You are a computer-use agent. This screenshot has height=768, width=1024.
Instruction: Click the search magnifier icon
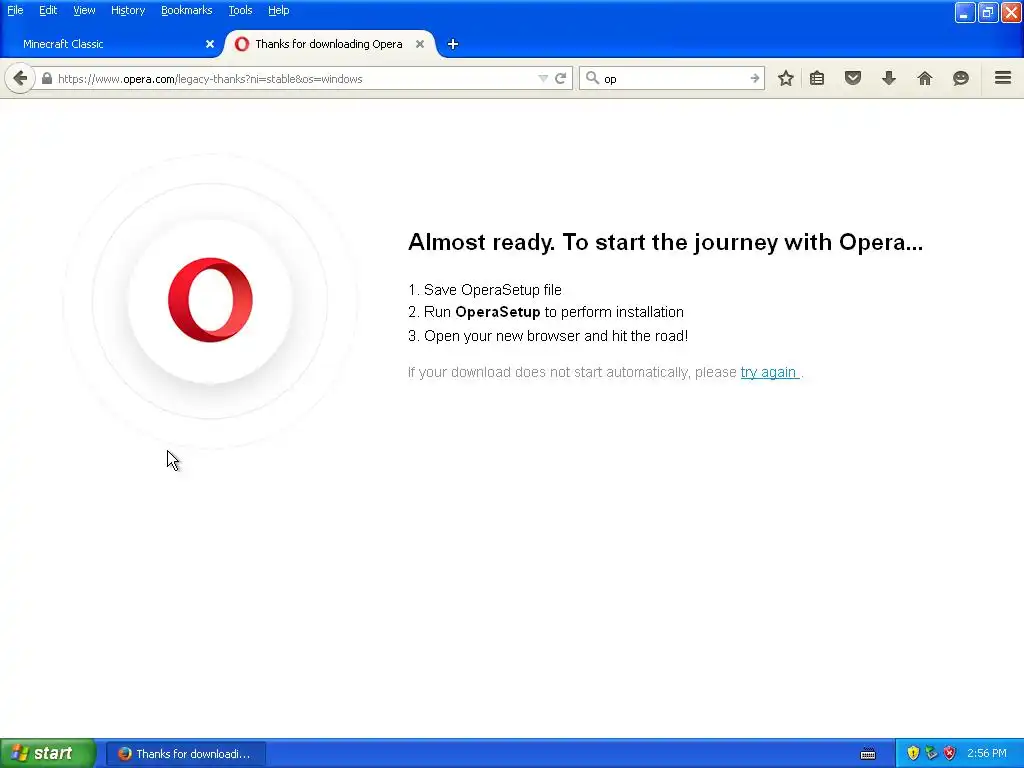(x=592, y=78)
